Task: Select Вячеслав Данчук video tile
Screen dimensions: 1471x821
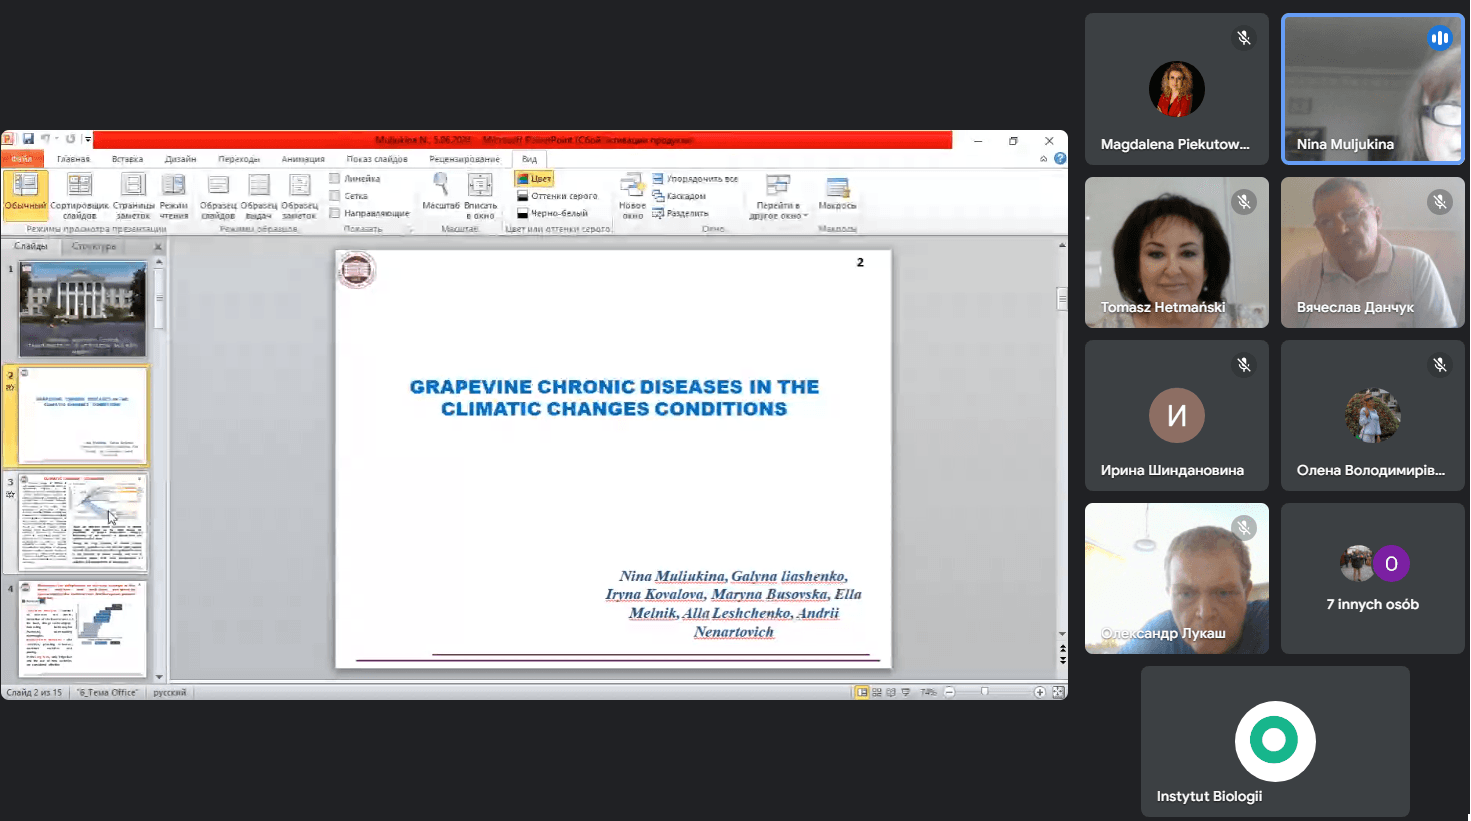Action: point(1373,252)
